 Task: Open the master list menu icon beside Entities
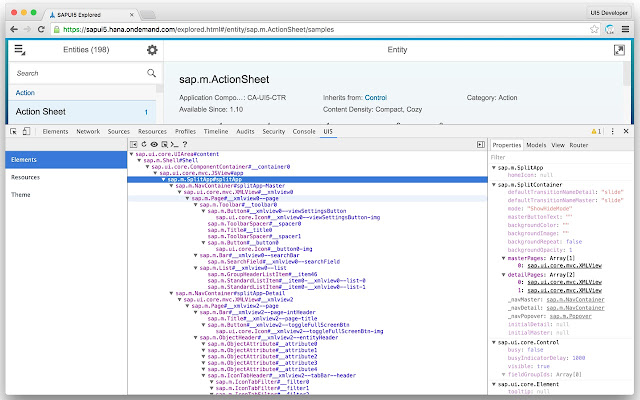(x=20, y=50)
